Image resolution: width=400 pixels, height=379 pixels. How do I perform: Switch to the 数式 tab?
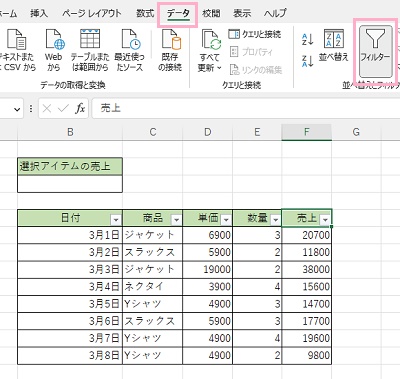pyautogui.click(x=145, y=13)
